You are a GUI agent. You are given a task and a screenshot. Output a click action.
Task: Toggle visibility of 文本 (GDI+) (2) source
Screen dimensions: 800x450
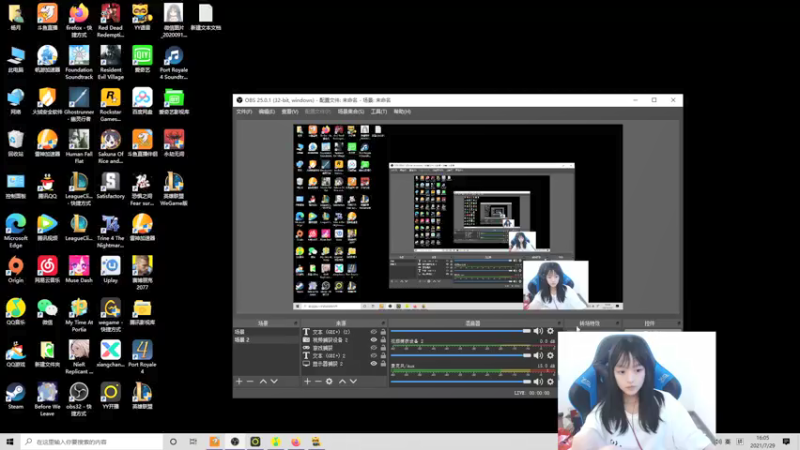[373, 332]
